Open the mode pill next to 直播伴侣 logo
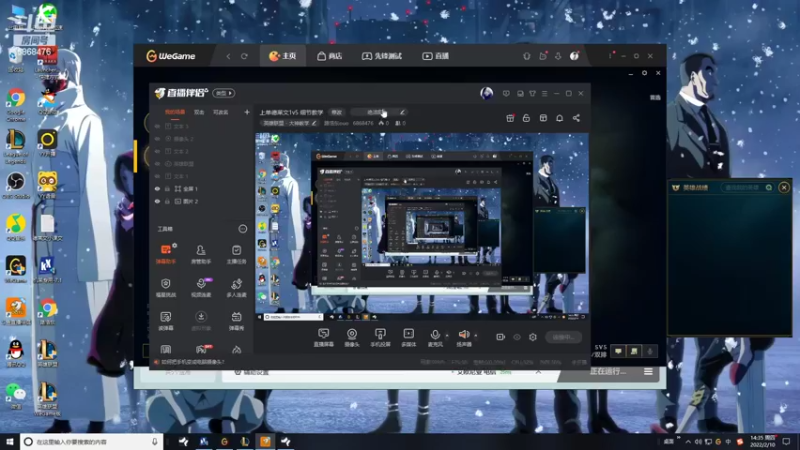Image resolution: width=800 pixels, height=450 pixels. (x=223, y=93)
